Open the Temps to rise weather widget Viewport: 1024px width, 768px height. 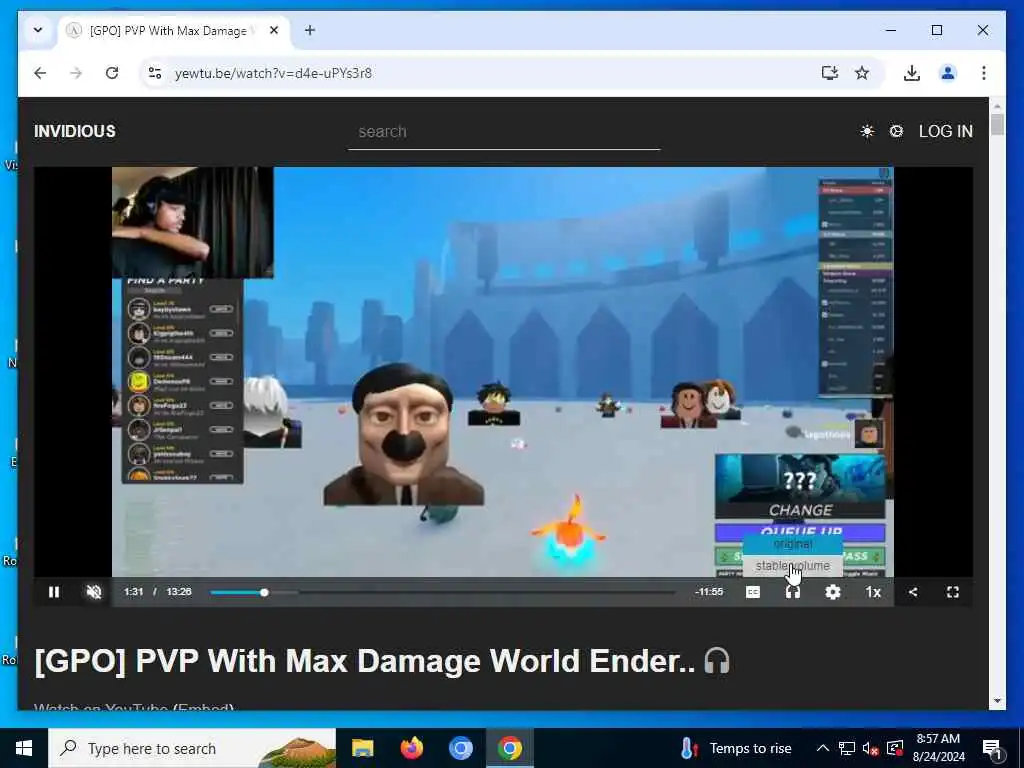(735, 748)
